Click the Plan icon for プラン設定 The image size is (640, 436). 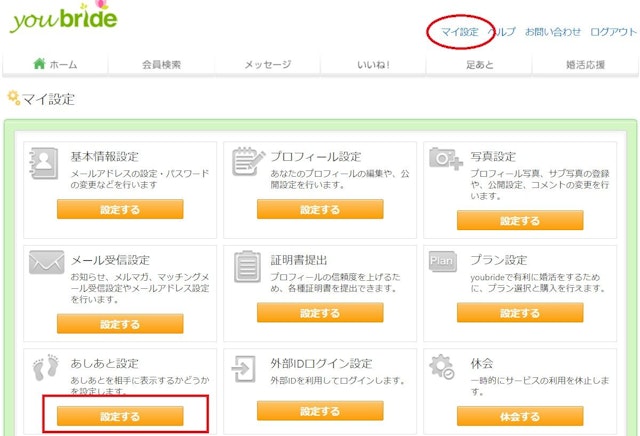442,261
